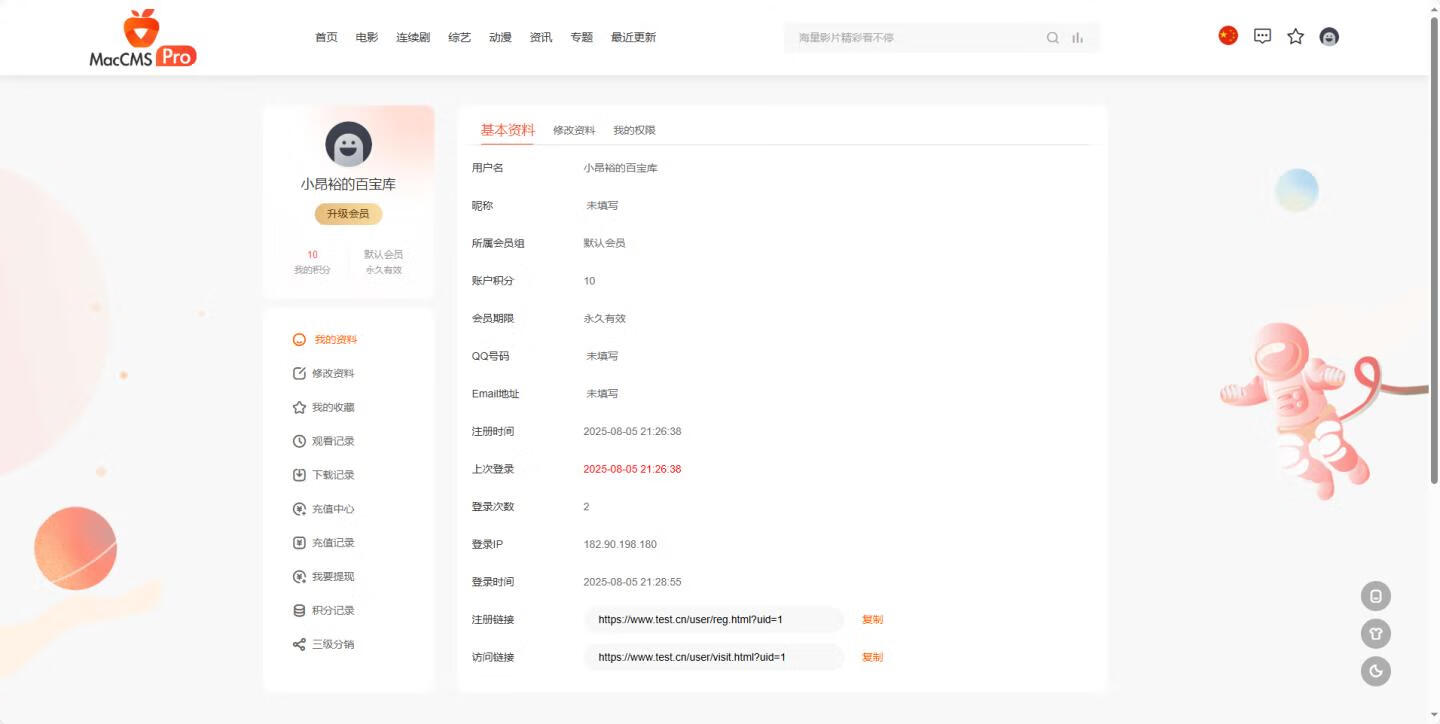This screenshot has width=1440, height=724.
Task: Click the MacCMS Pro logo
Action: (x=143, y=38)
